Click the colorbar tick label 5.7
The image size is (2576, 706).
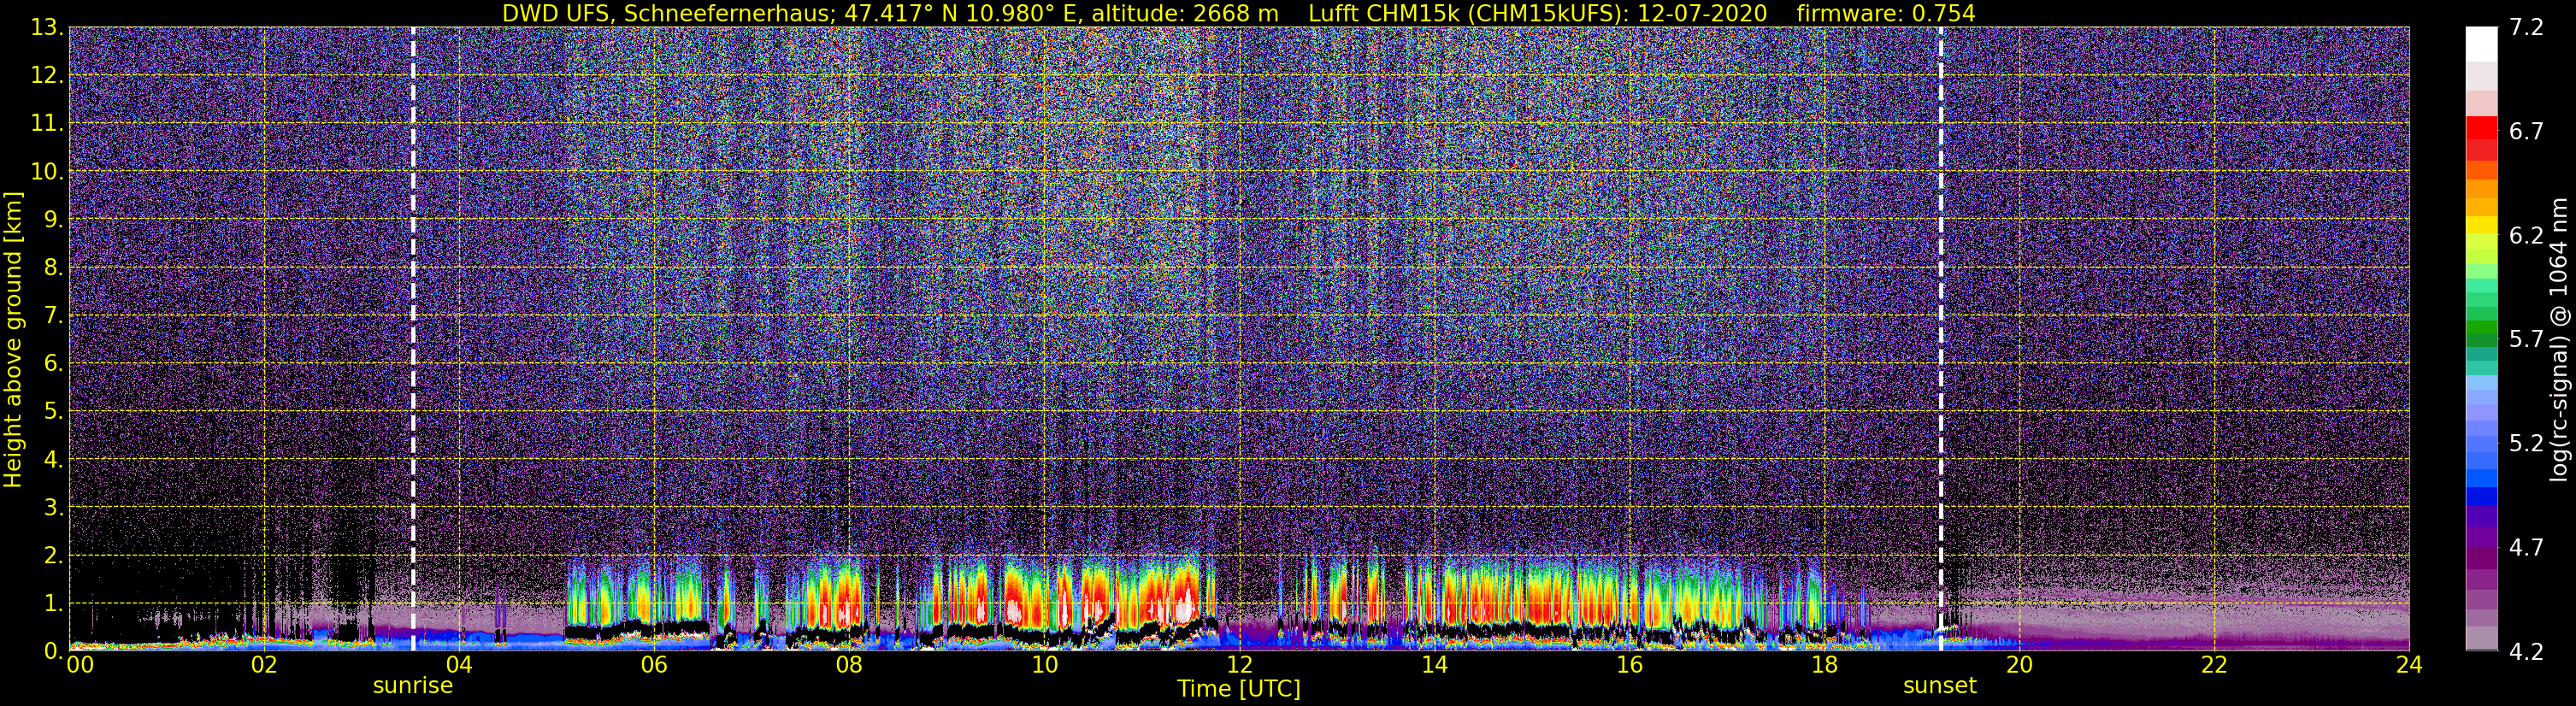click(x=2526, y=339)
